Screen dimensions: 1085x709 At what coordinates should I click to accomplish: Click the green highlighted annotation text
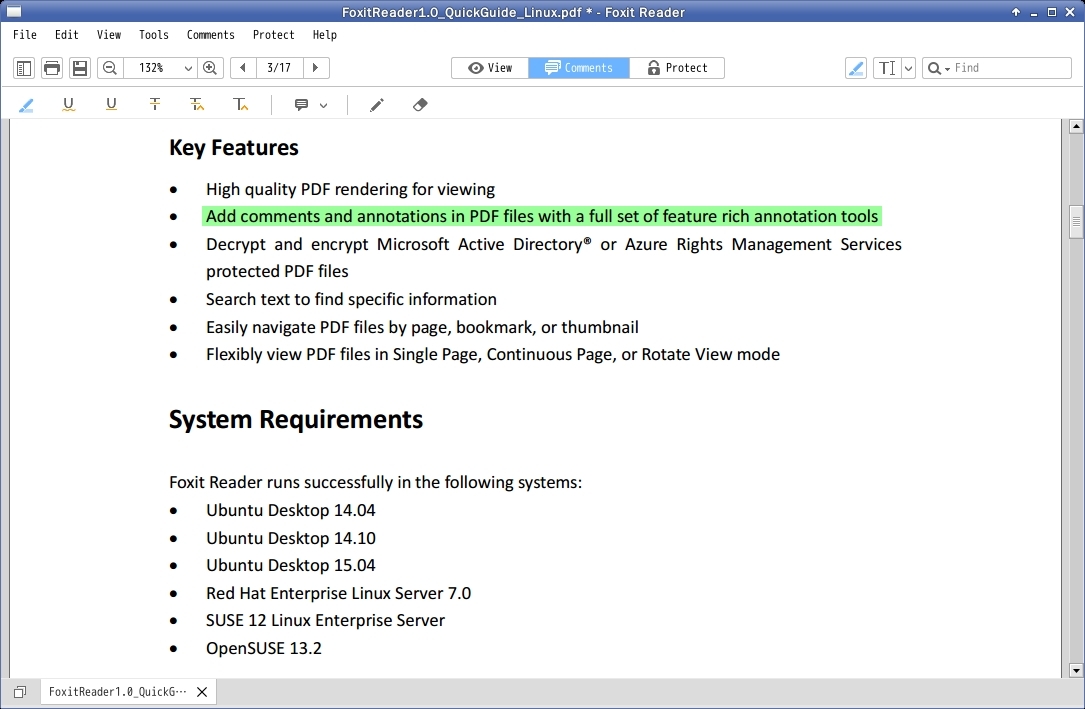point(542,217)
